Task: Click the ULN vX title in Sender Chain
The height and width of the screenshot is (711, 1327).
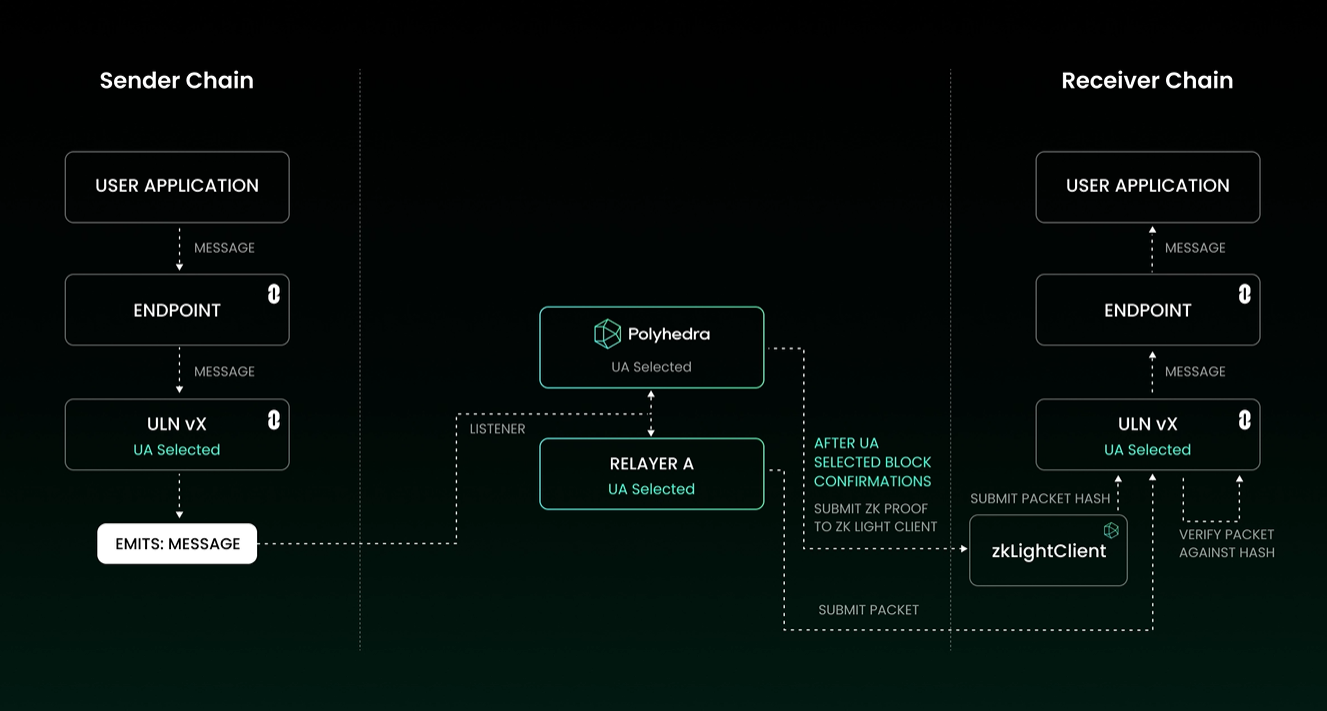Action: [177, 424]
